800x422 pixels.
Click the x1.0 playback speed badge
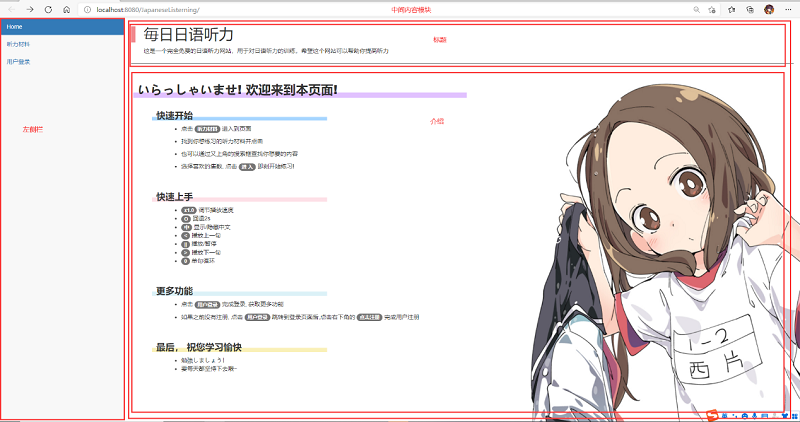coord(189,210)
